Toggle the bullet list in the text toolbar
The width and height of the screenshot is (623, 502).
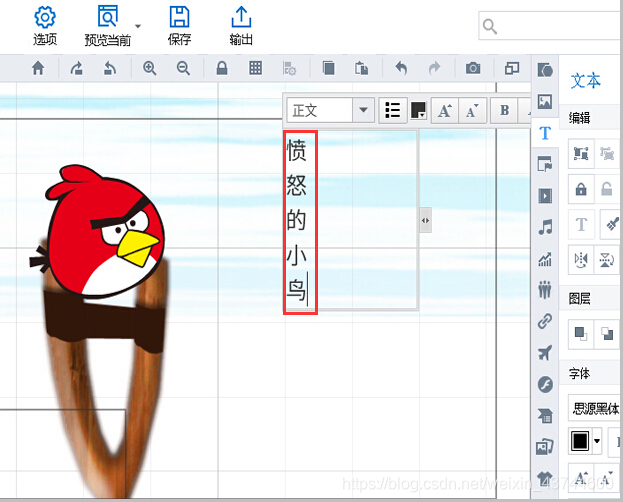coord(393,110)
